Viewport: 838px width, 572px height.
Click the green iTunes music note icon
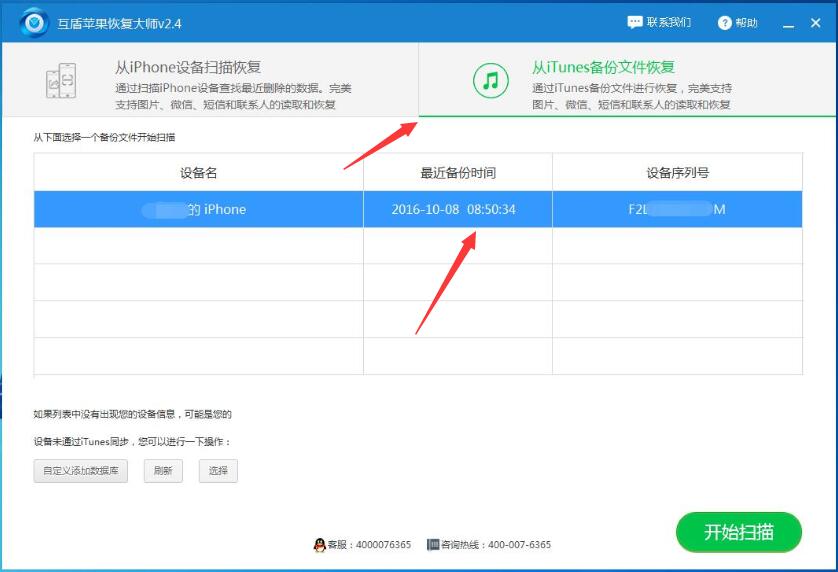tap(490, 81)
